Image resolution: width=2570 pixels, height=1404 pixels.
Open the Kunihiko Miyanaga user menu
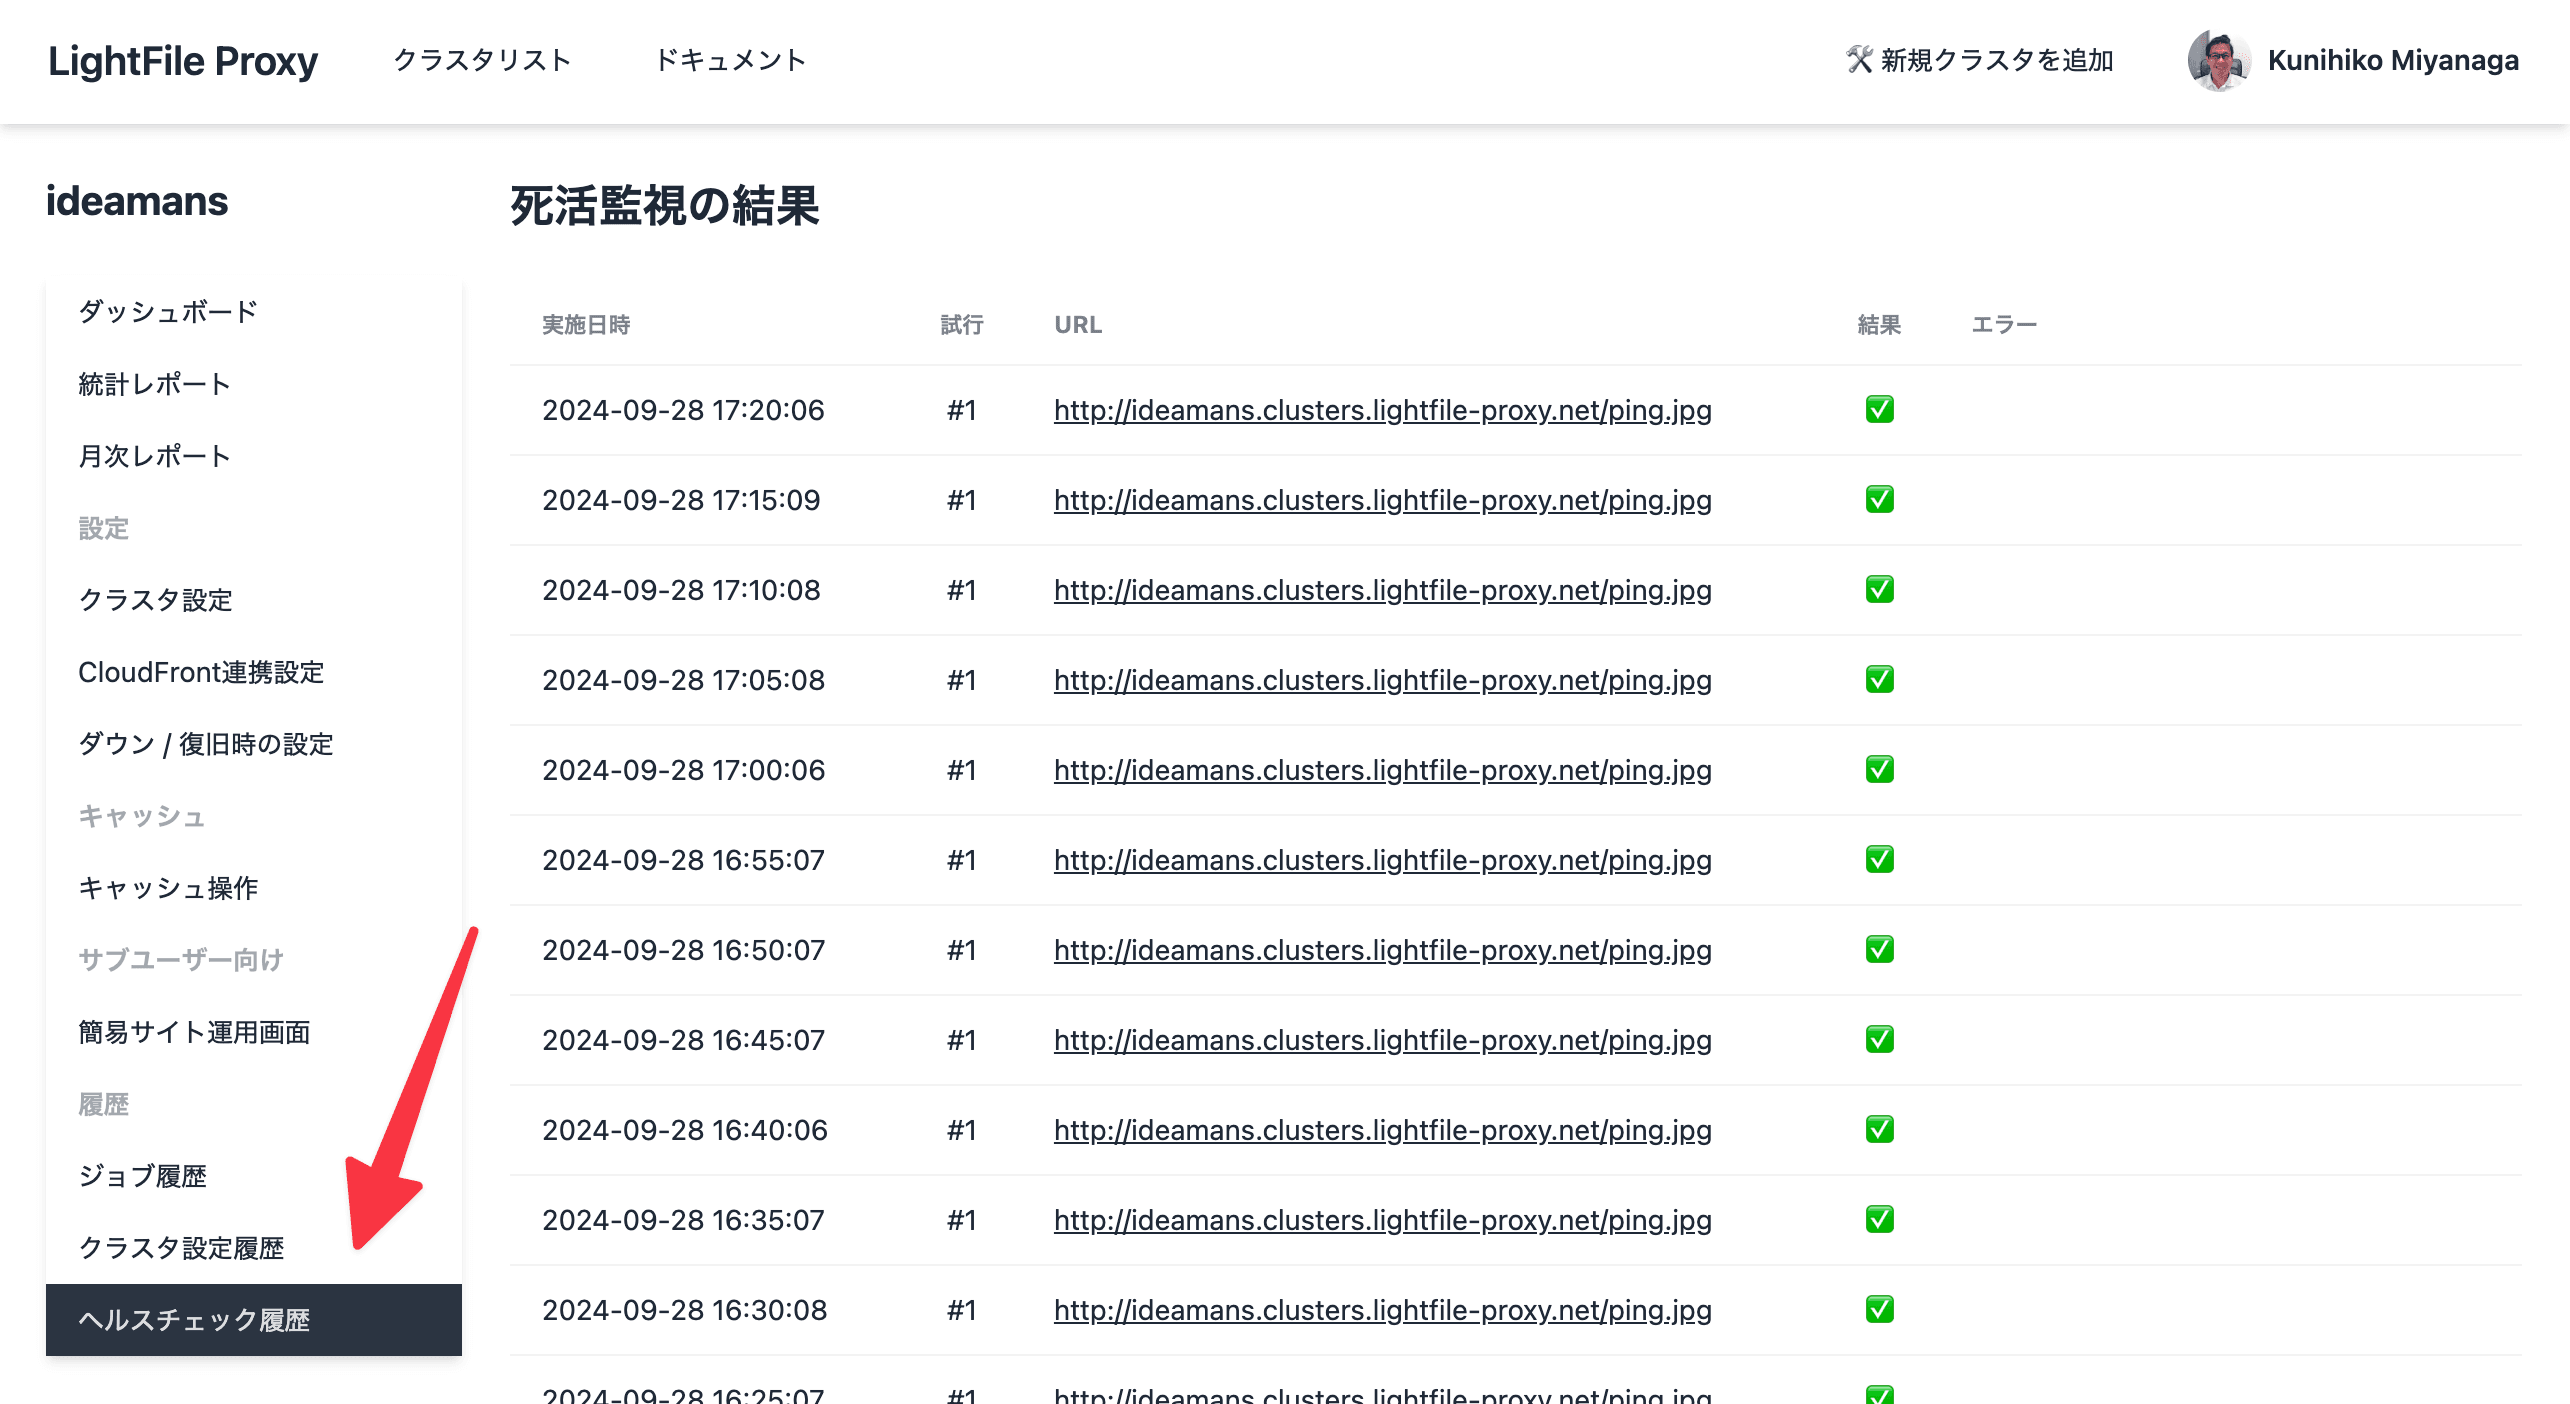pyautogui.click(x=2392, y=60)
